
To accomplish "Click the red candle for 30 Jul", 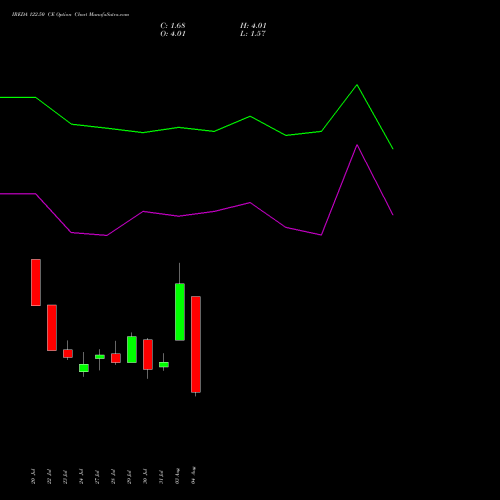I will [x=148, y=354].
